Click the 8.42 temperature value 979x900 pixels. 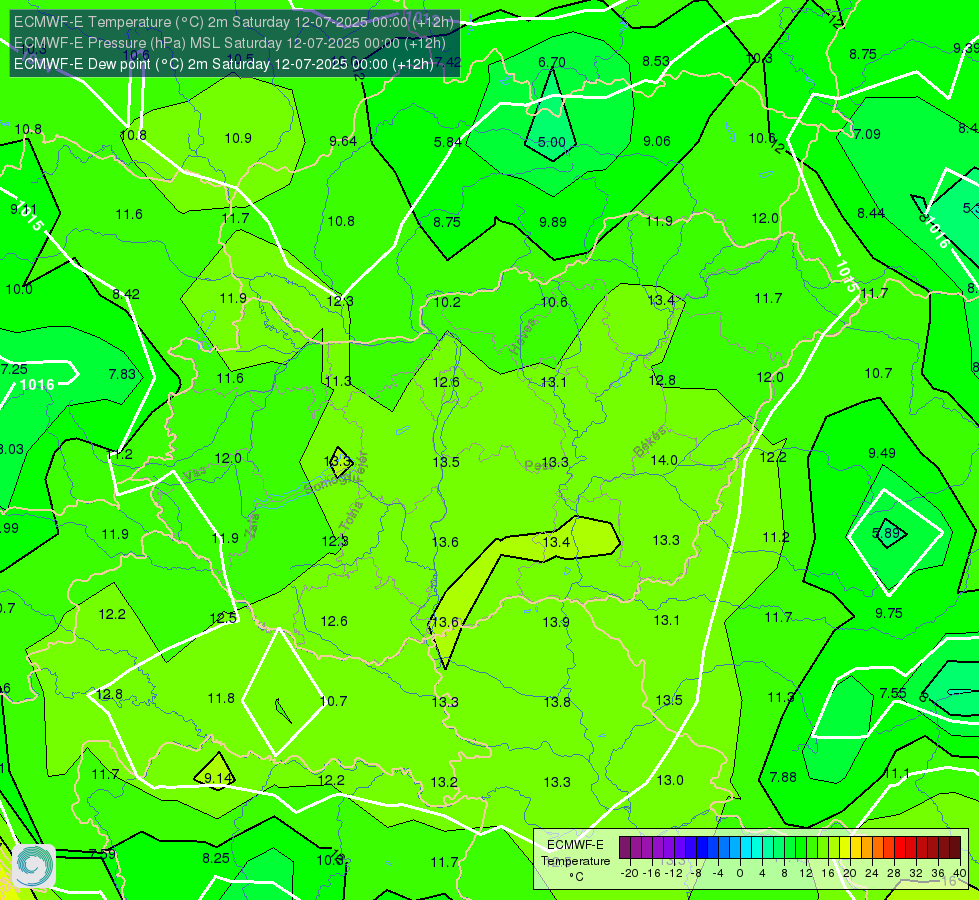(126, 294)
